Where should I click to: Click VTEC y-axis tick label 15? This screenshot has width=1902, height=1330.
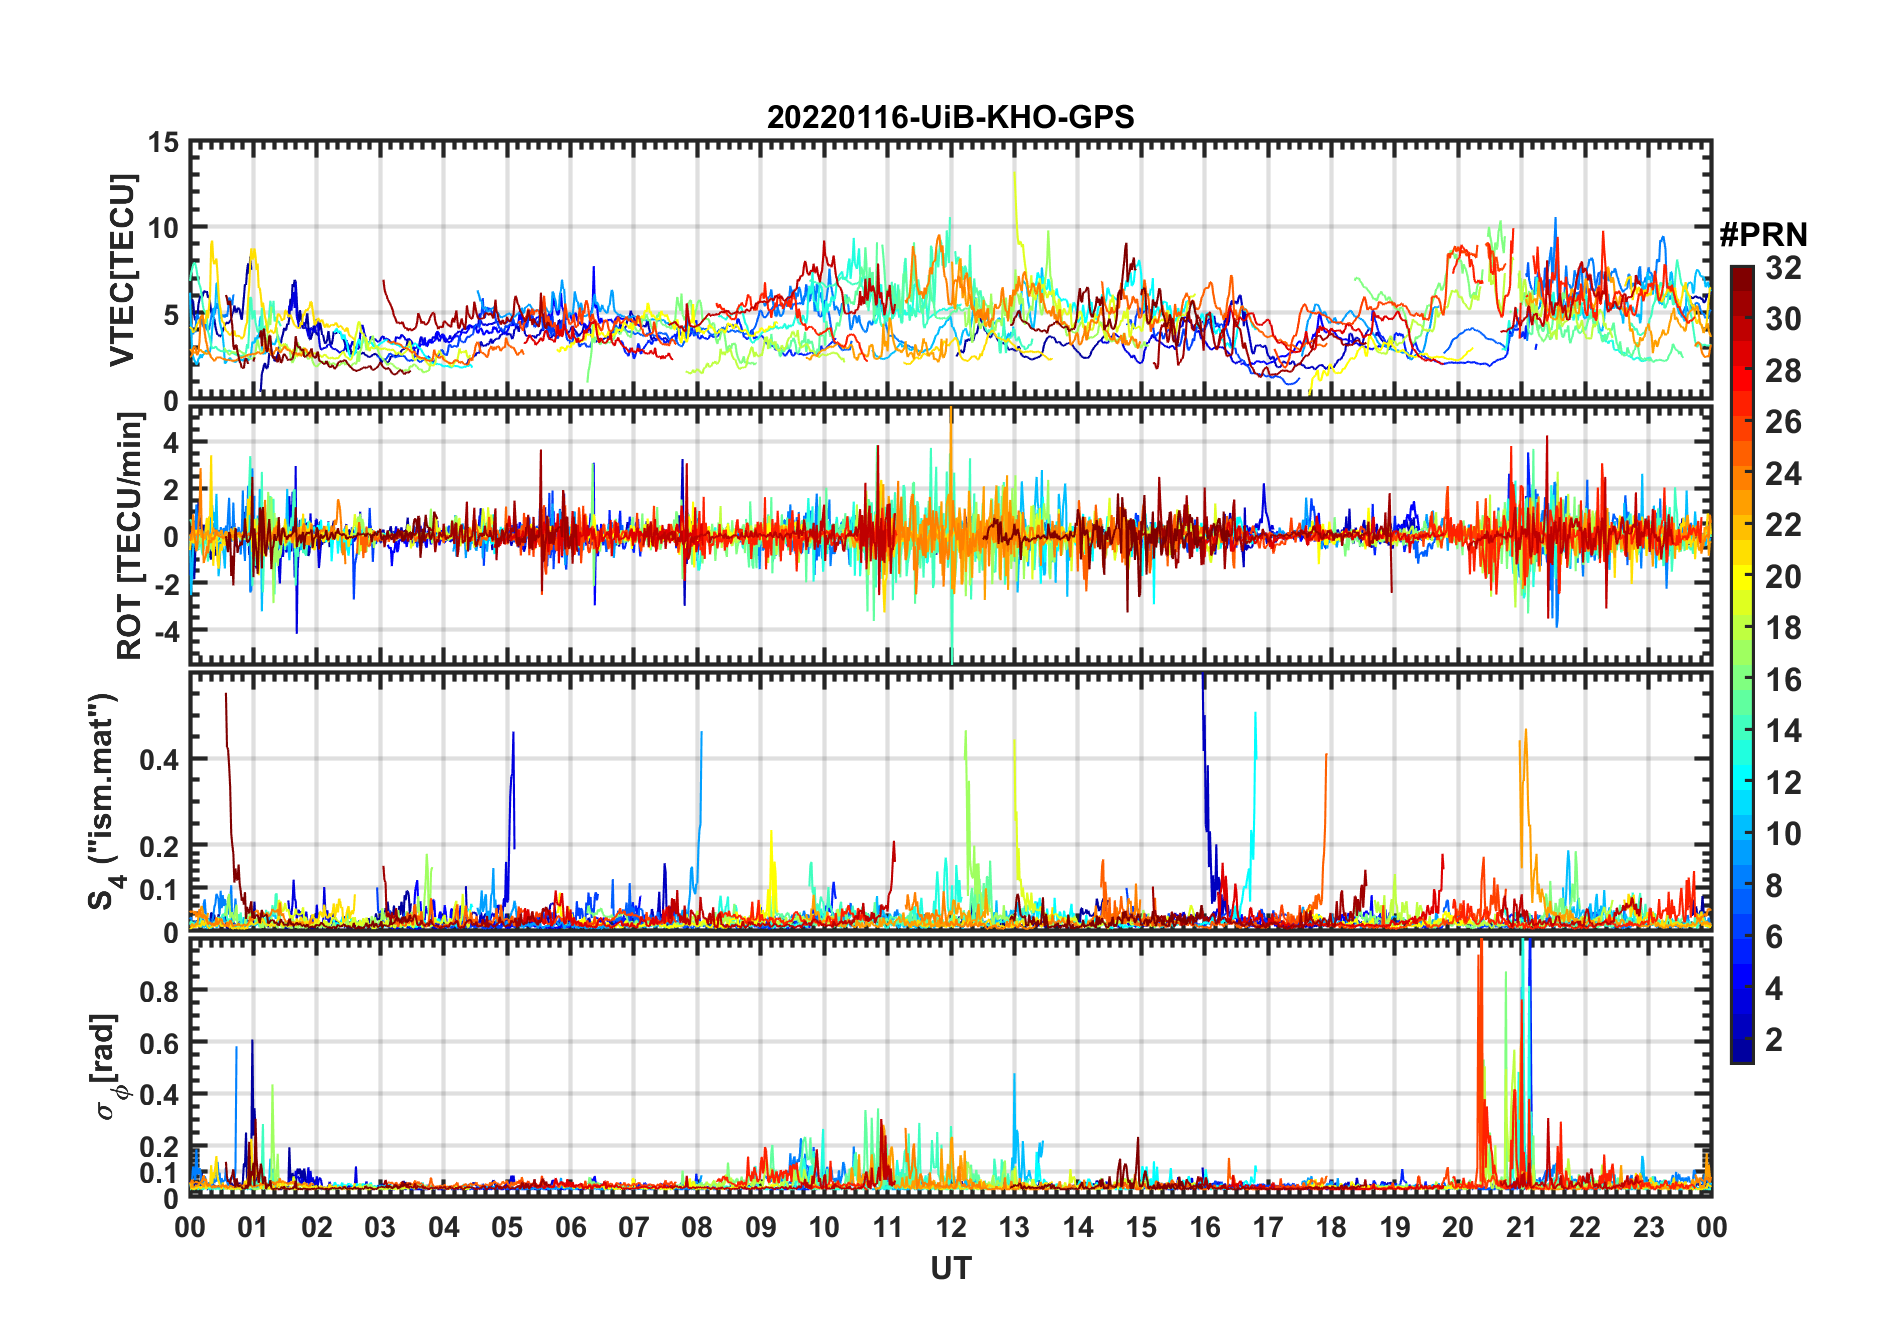tap(164, 142)
